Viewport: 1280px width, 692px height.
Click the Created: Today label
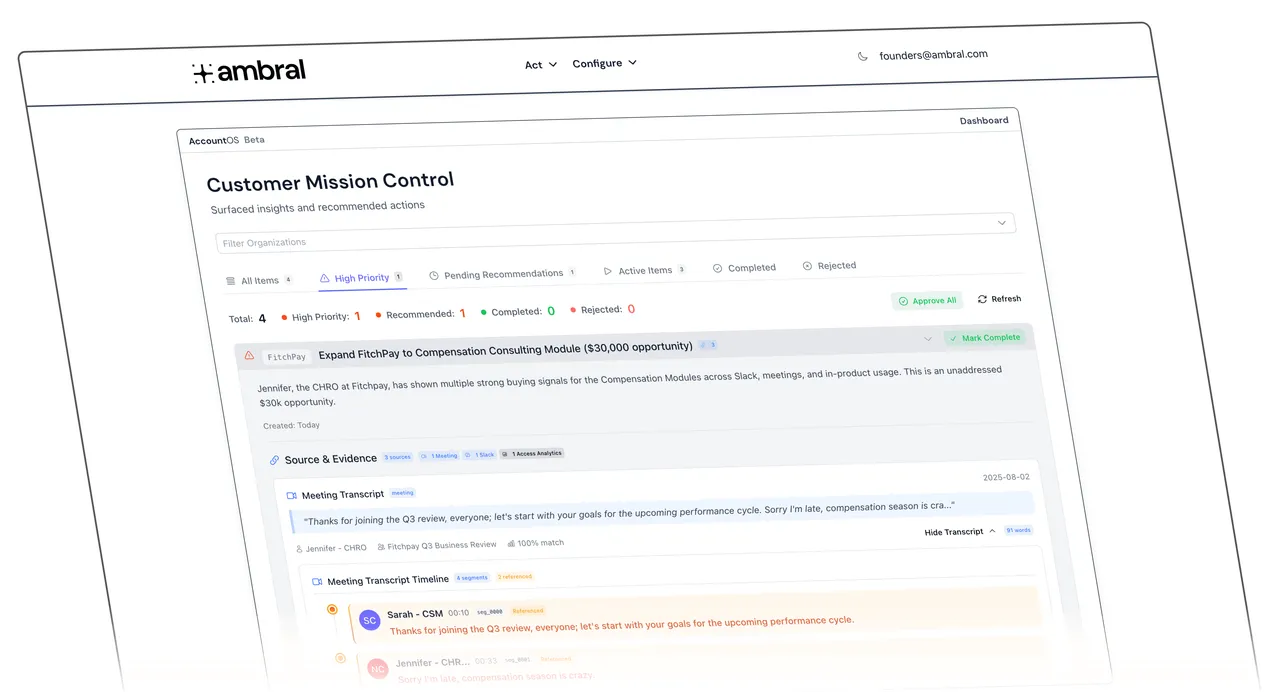click(291, 426)
